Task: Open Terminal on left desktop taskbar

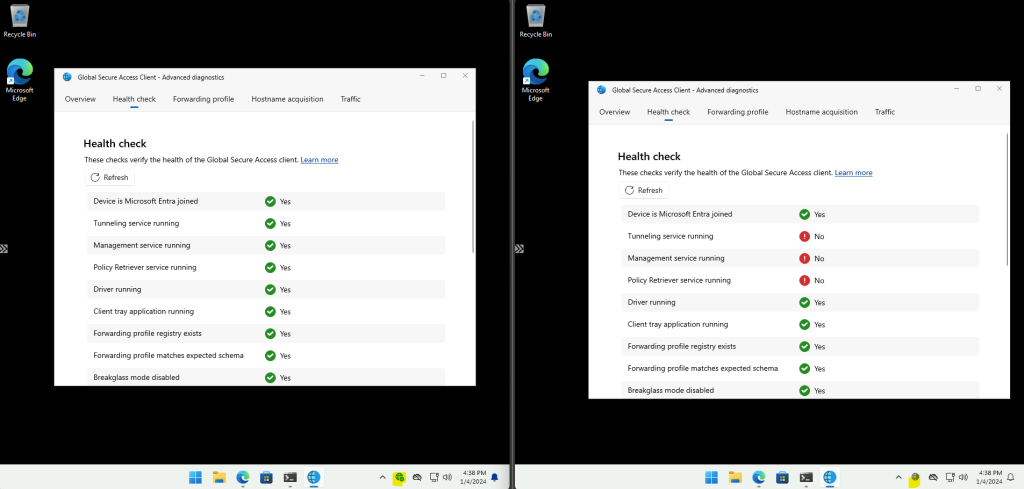Action: 290,477
